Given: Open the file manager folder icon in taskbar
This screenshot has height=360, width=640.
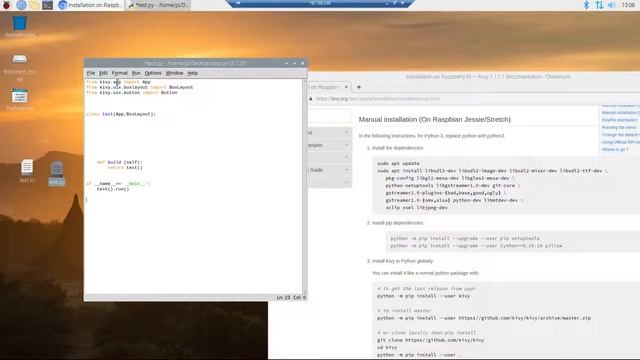Looking at the screenshot, I should (34, 5).
